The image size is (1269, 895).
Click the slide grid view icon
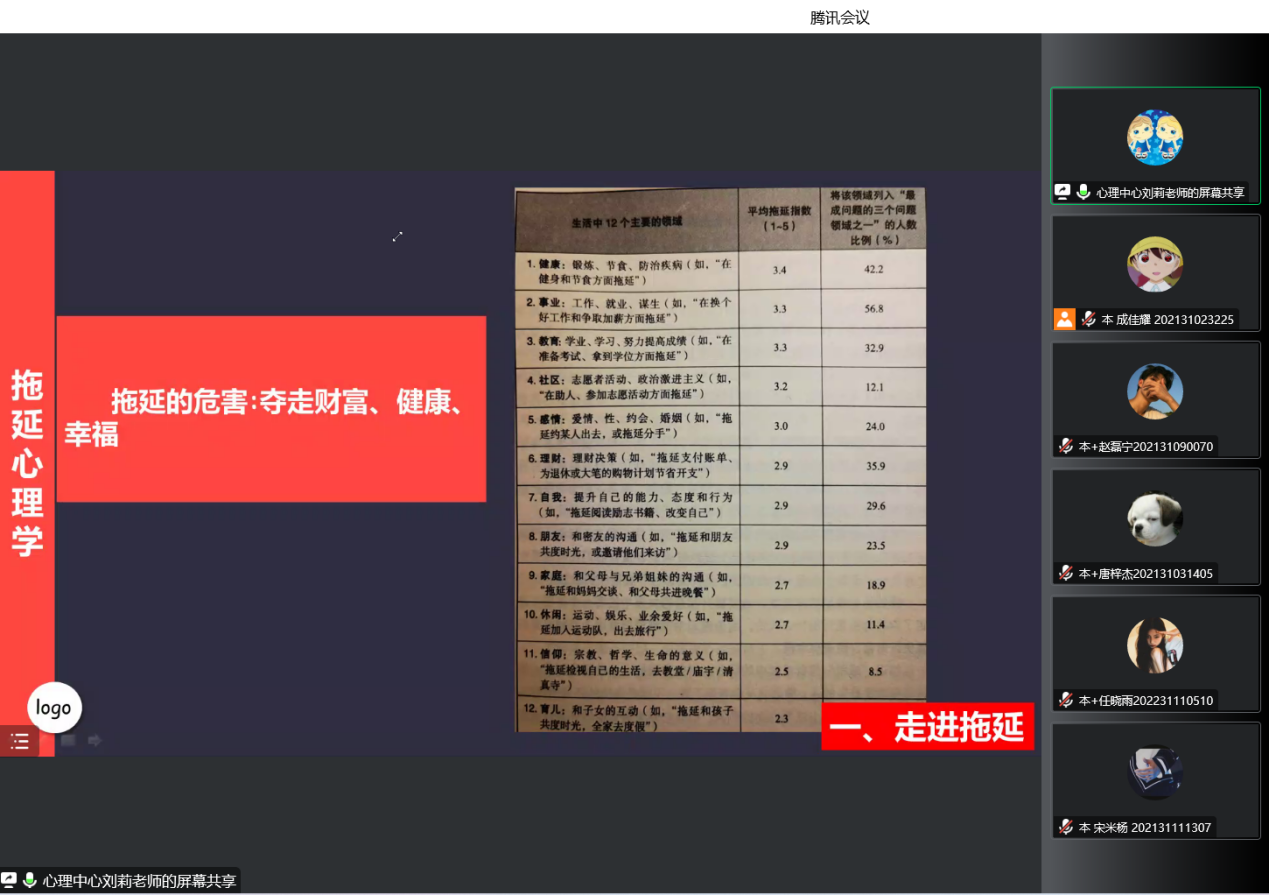(x=68, y=741)
